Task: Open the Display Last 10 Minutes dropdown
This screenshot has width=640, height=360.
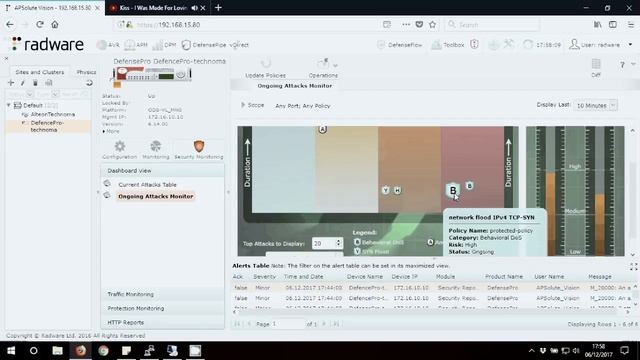Action: [595, 105]
